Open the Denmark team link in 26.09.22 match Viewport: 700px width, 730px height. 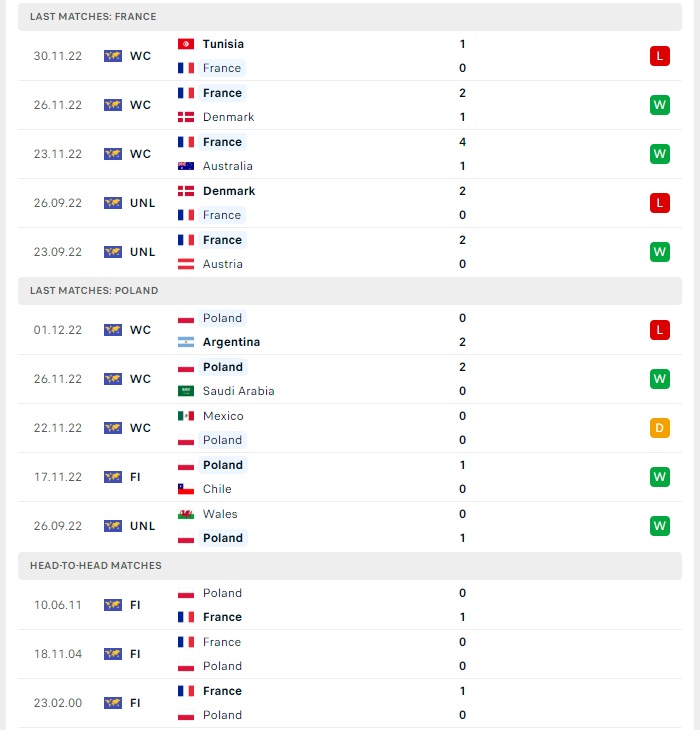tap(229, 191)
